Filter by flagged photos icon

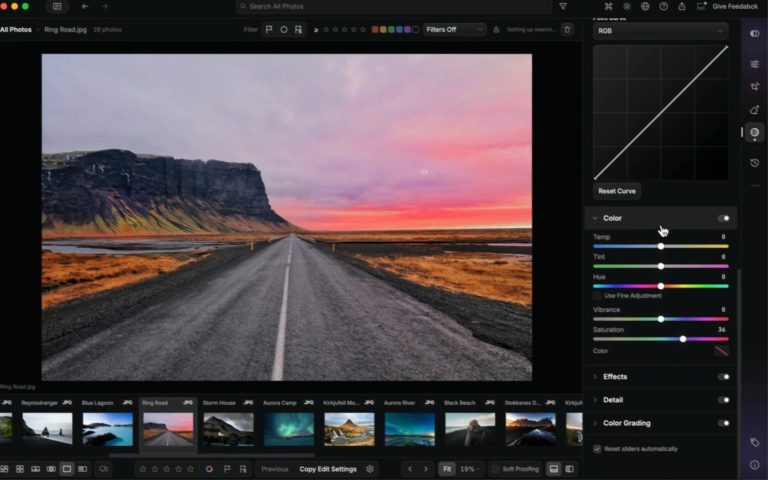[269, 29]
